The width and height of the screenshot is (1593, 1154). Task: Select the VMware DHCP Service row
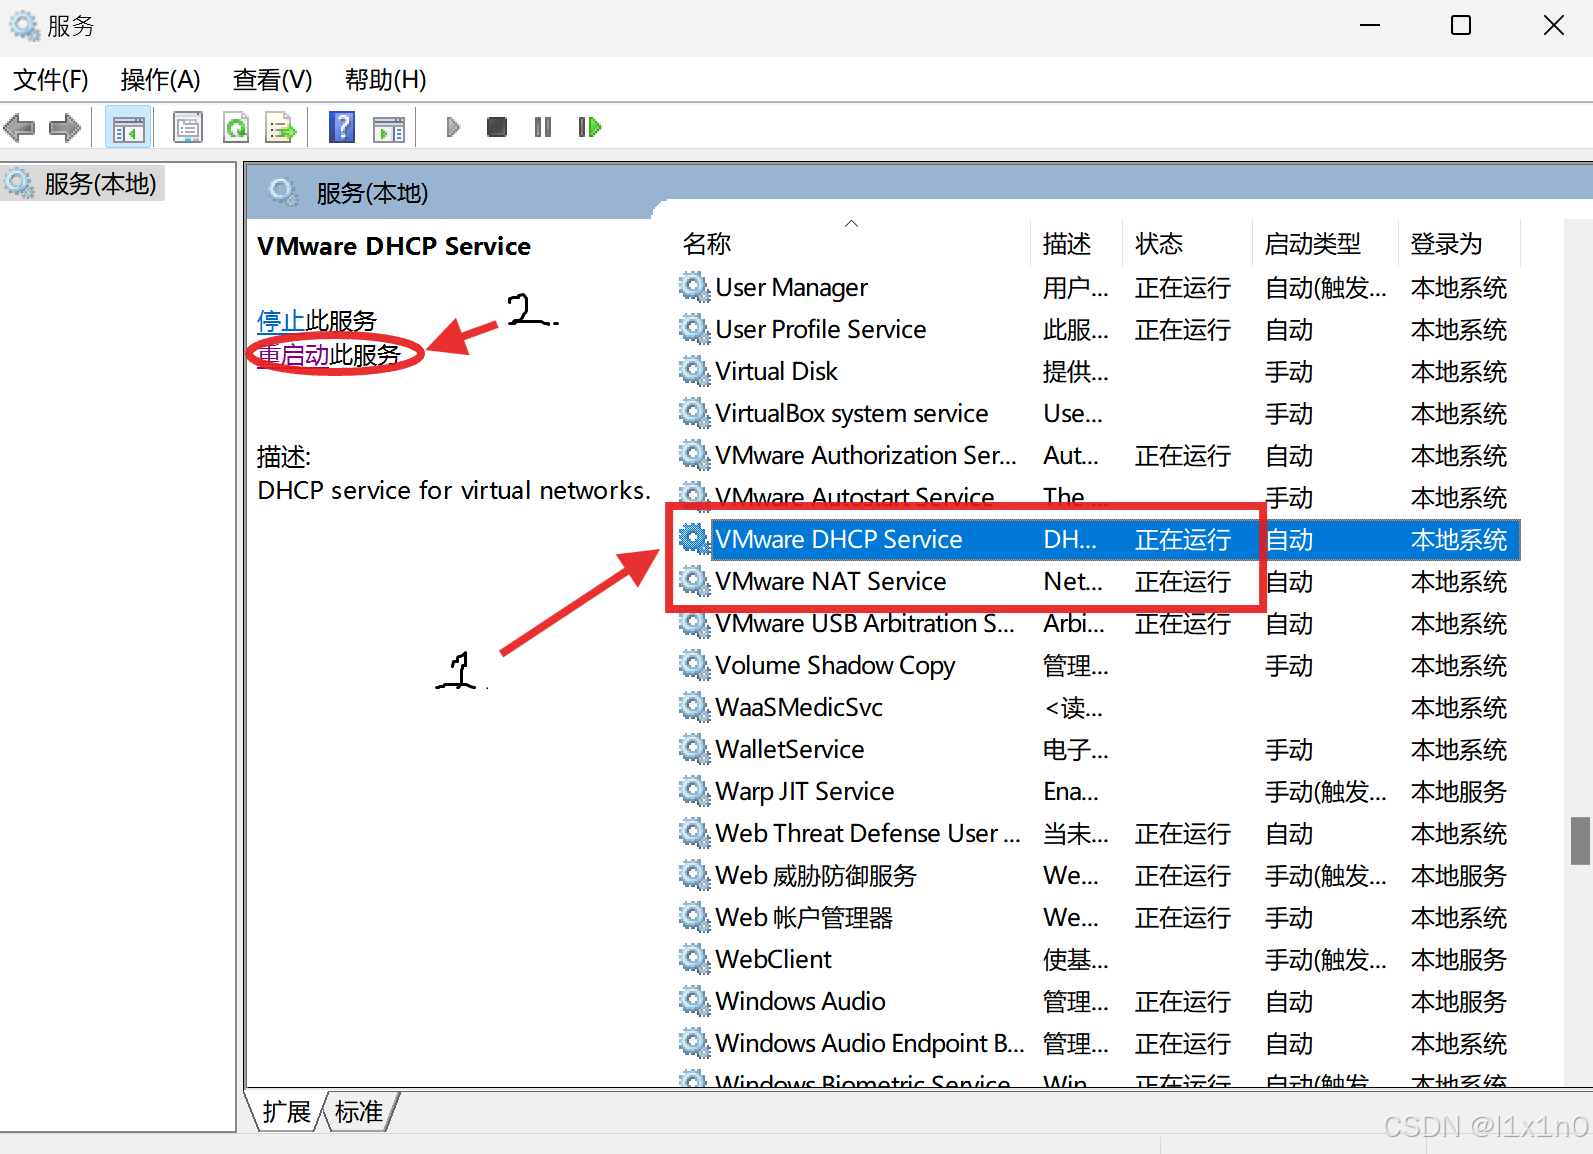[x=1098, y=540]
